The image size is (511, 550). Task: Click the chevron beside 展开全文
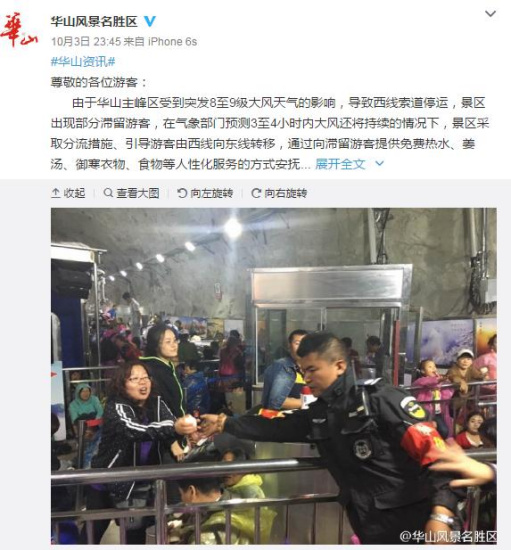point(379,163)
